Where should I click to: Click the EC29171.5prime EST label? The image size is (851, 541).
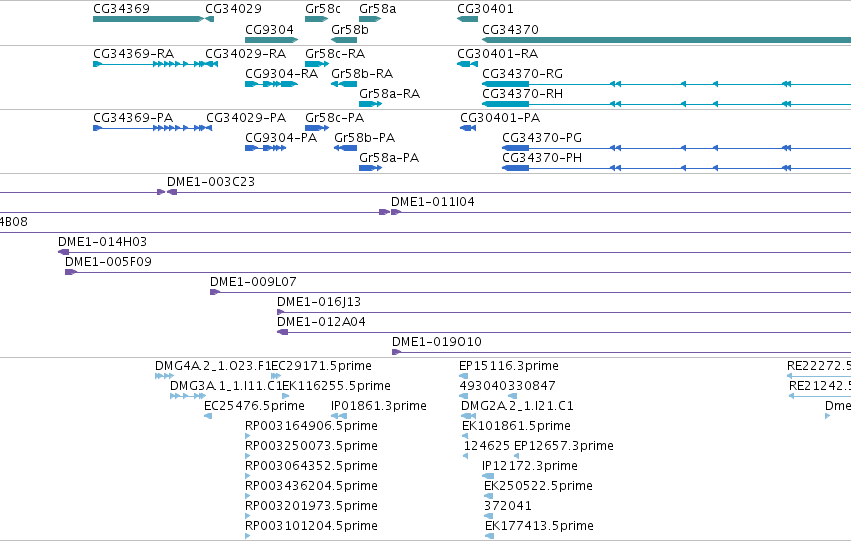pos(321,366)
